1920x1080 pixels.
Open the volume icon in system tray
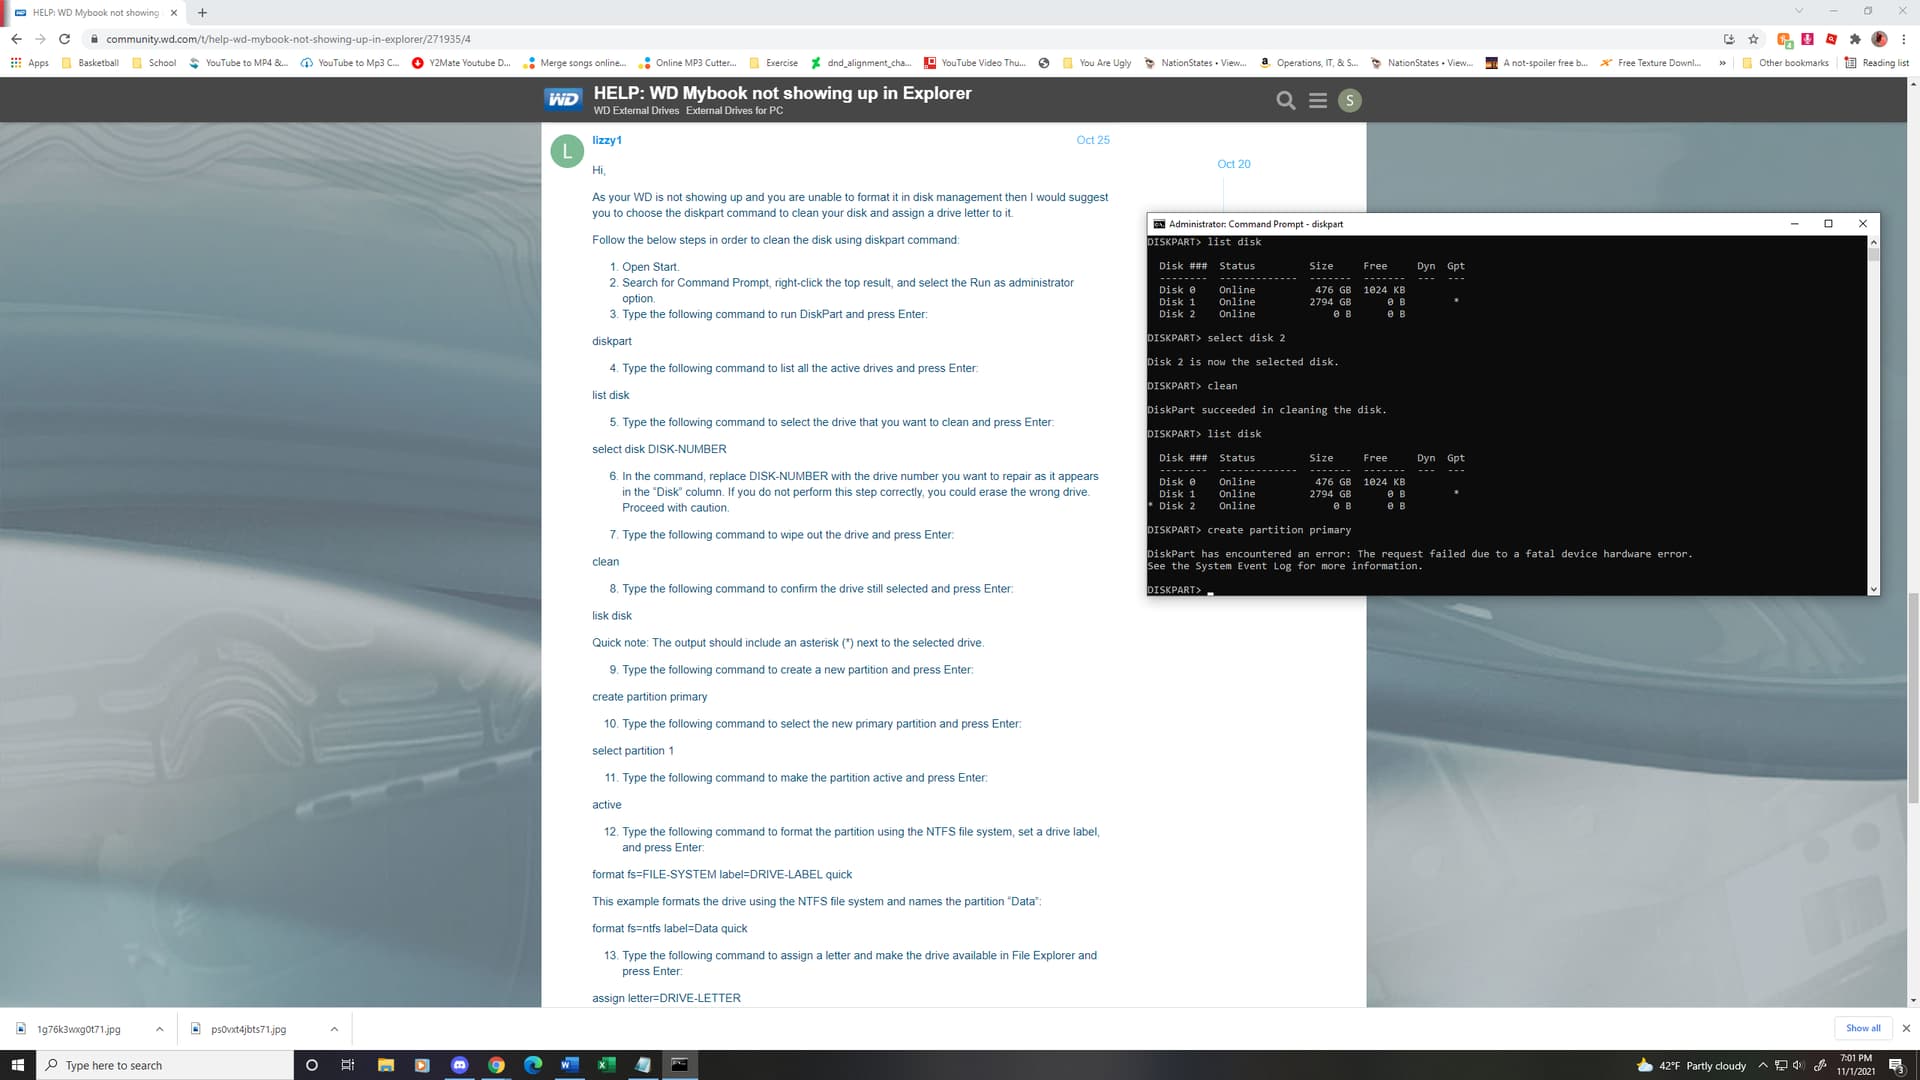click(x=1798, y=1065)
